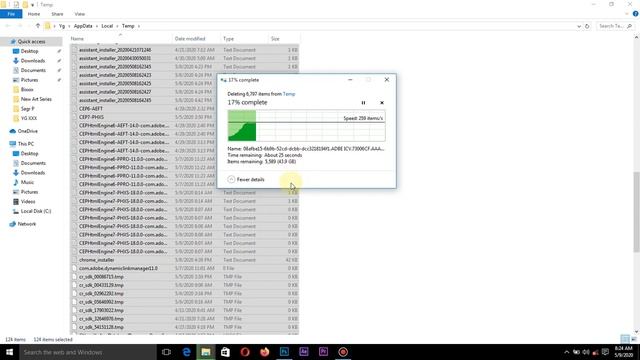Switch to File Explorer taskbar icon
Image resolution: width=640 pixels, height=360 pixels.
(x=206, y=352)
